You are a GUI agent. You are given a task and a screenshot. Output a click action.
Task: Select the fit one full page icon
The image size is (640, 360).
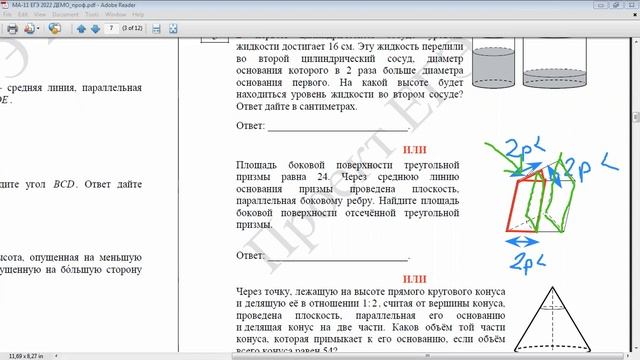pyautogui.click(x=173, y=29)
